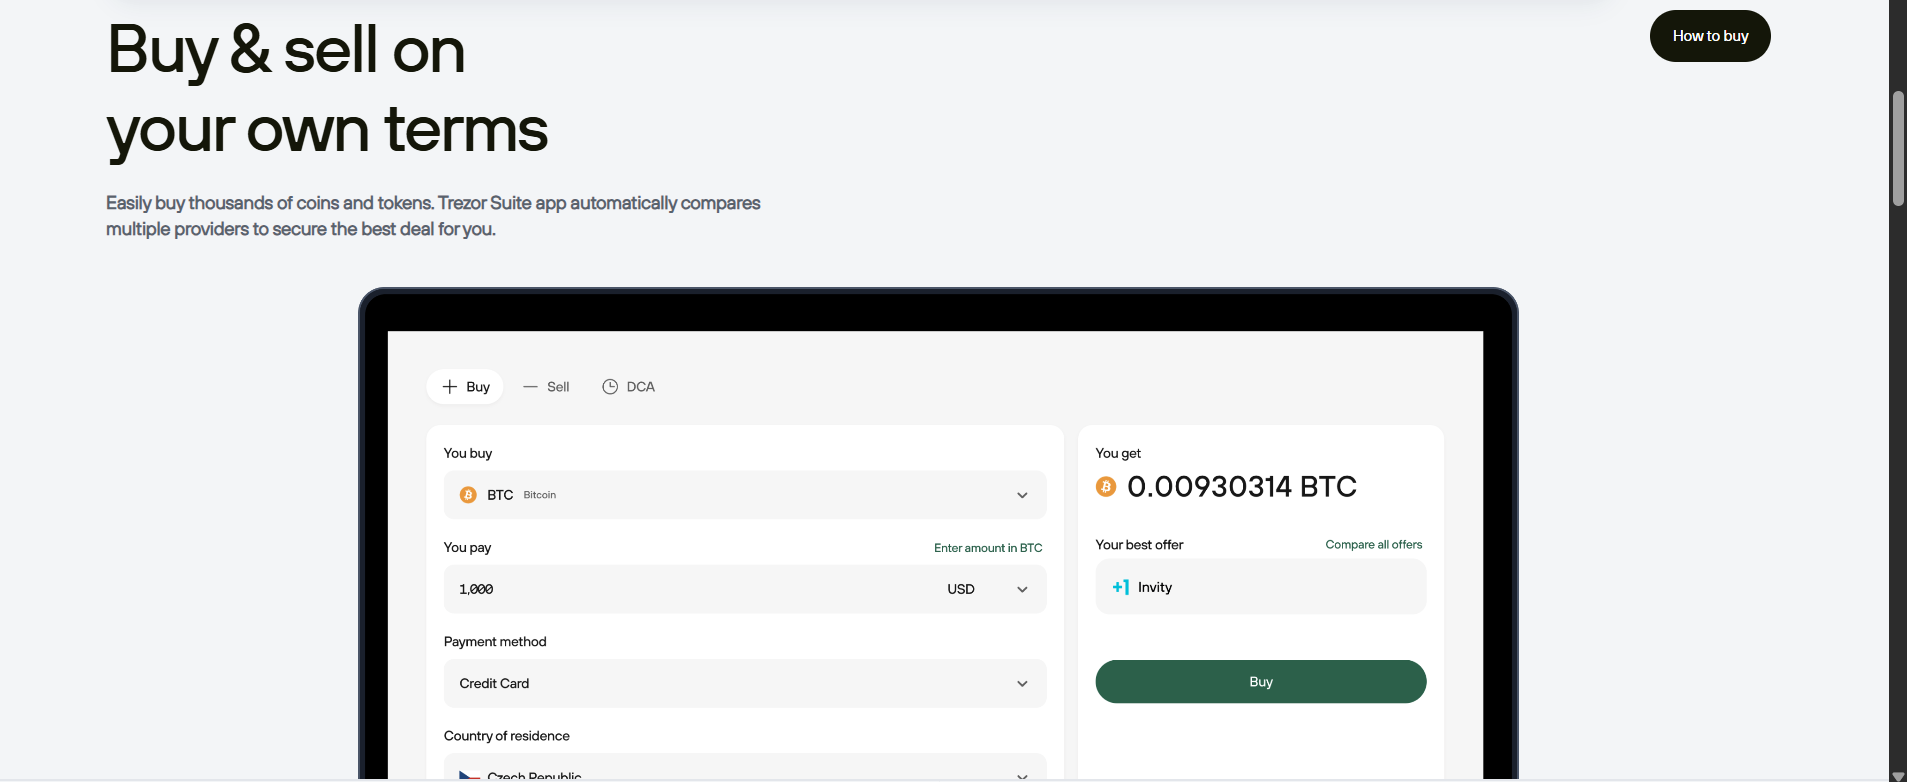Click the Credit Card dropdown chevron
This screenshot has height=782, width=1907.
1022,684
